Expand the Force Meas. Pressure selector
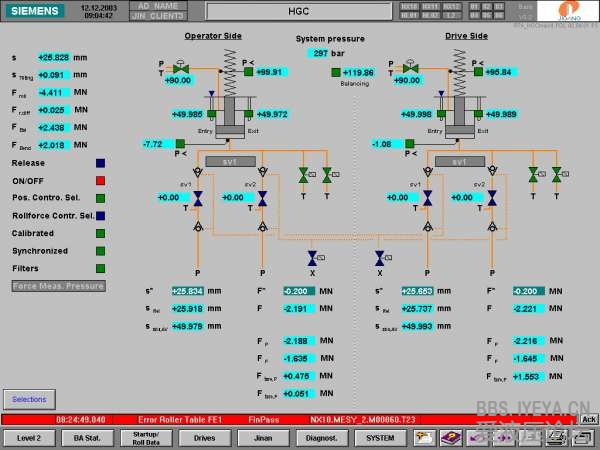600x450 pixels. pos(58,286)
